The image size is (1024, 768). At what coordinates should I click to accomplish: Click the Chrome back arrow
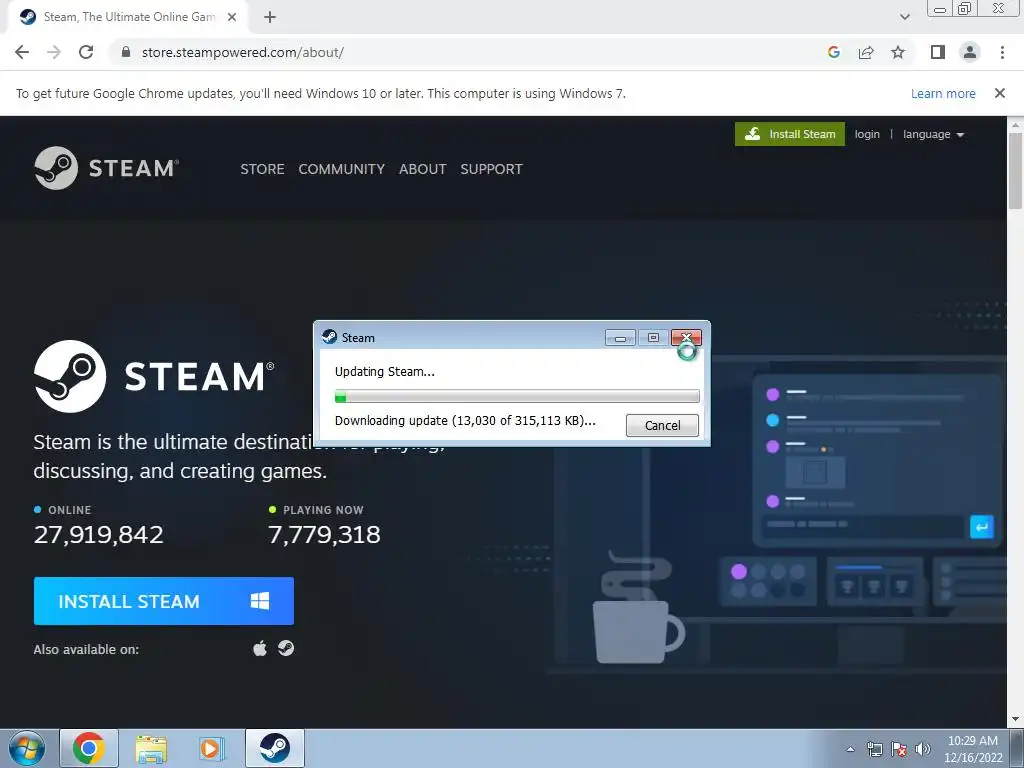(22, 52)
